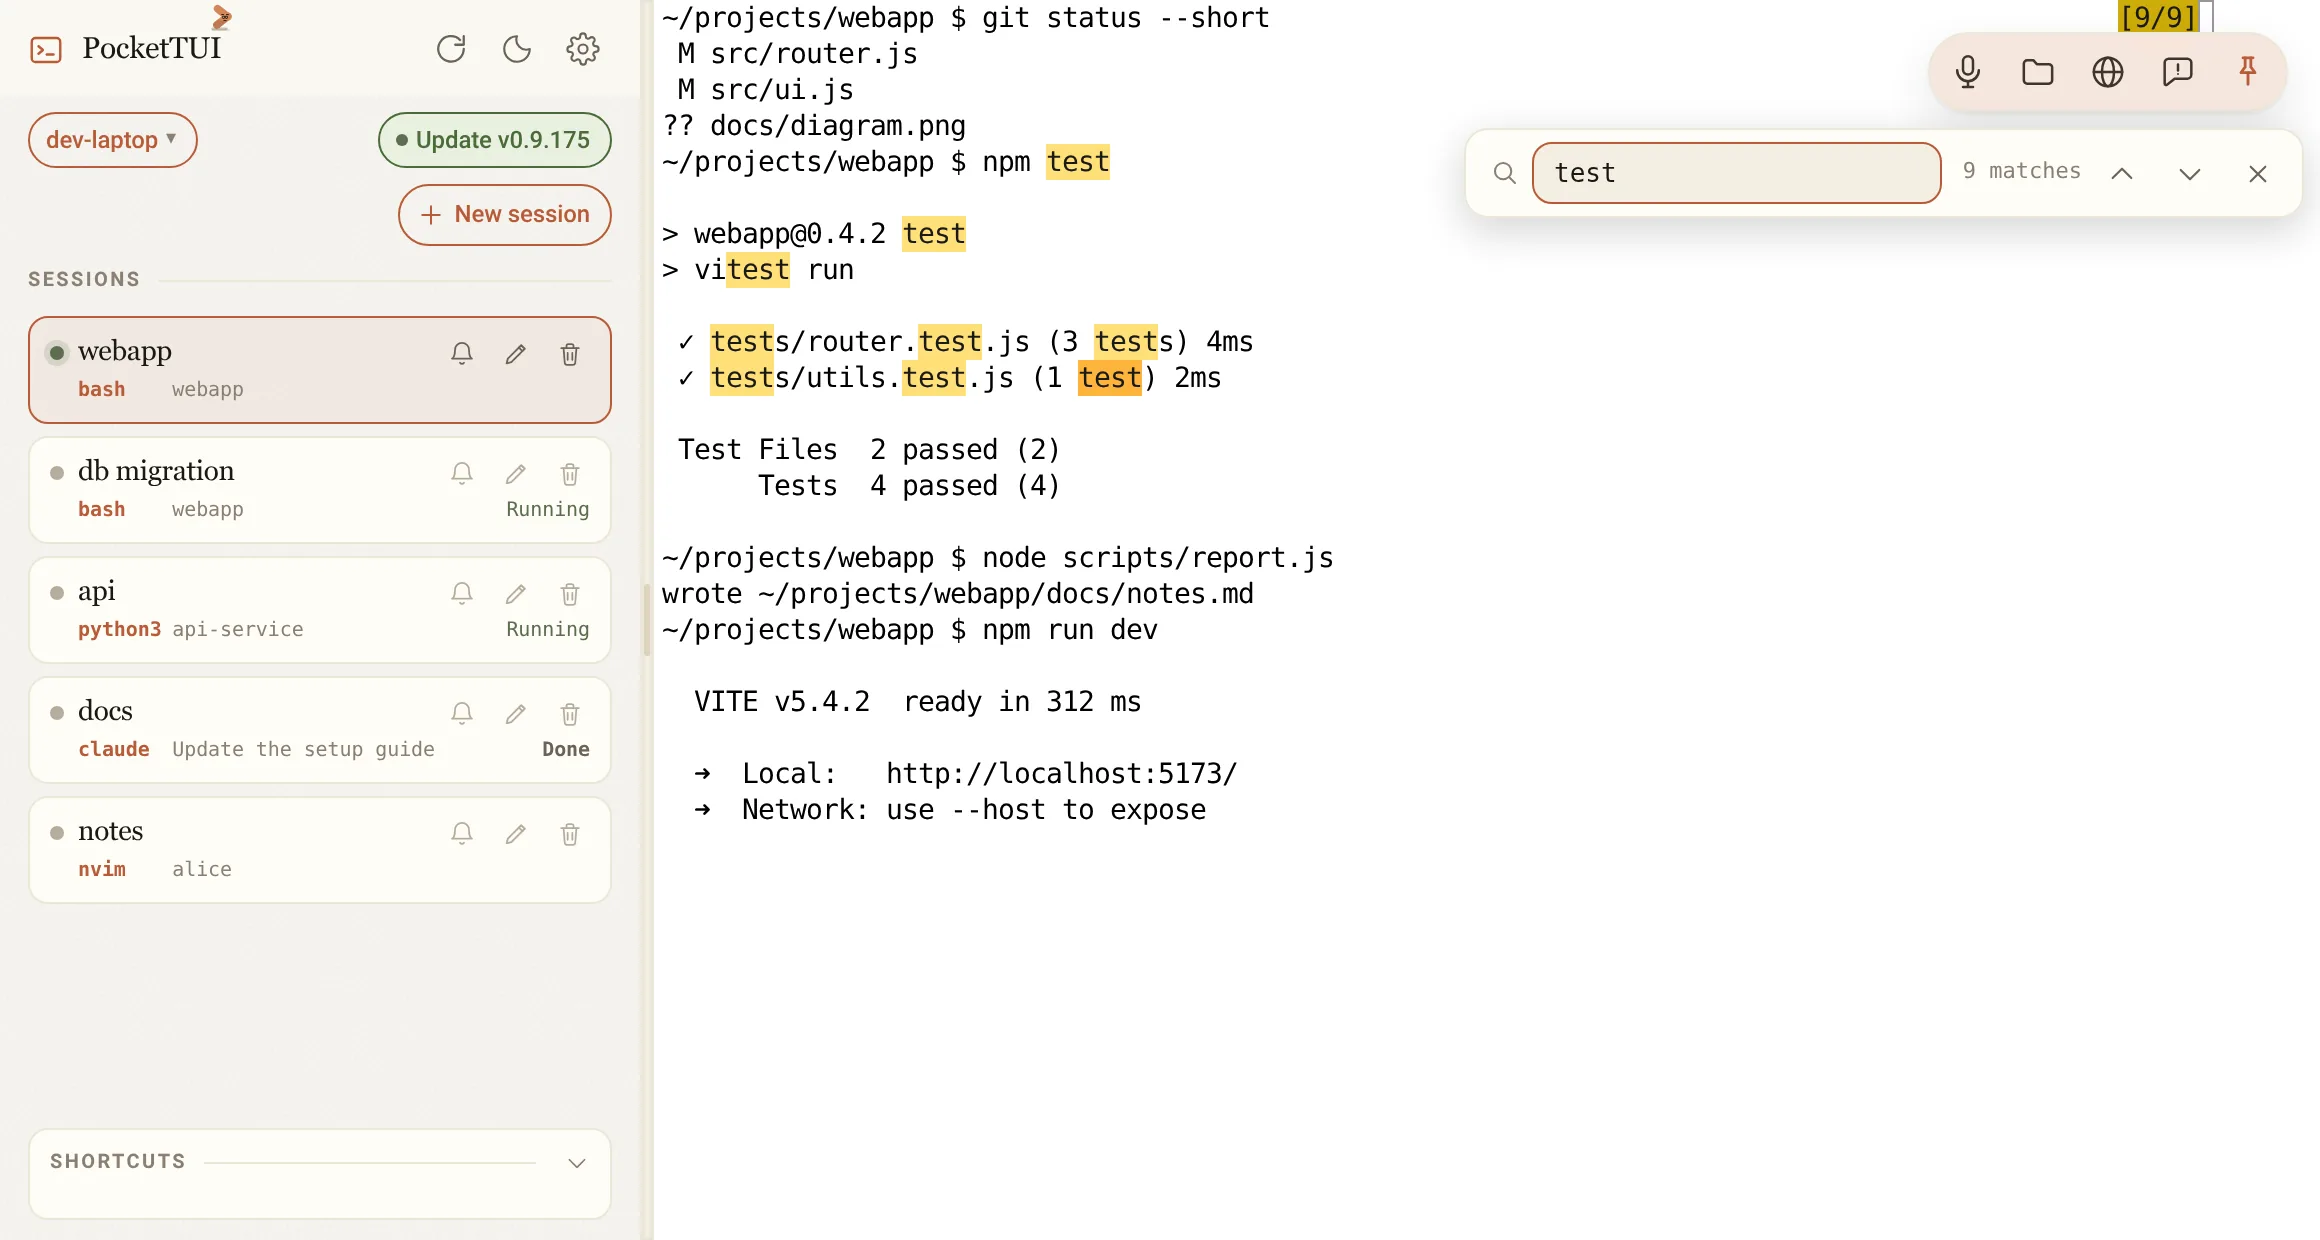Focus the search field containing test

click(x=1736, y=173)
